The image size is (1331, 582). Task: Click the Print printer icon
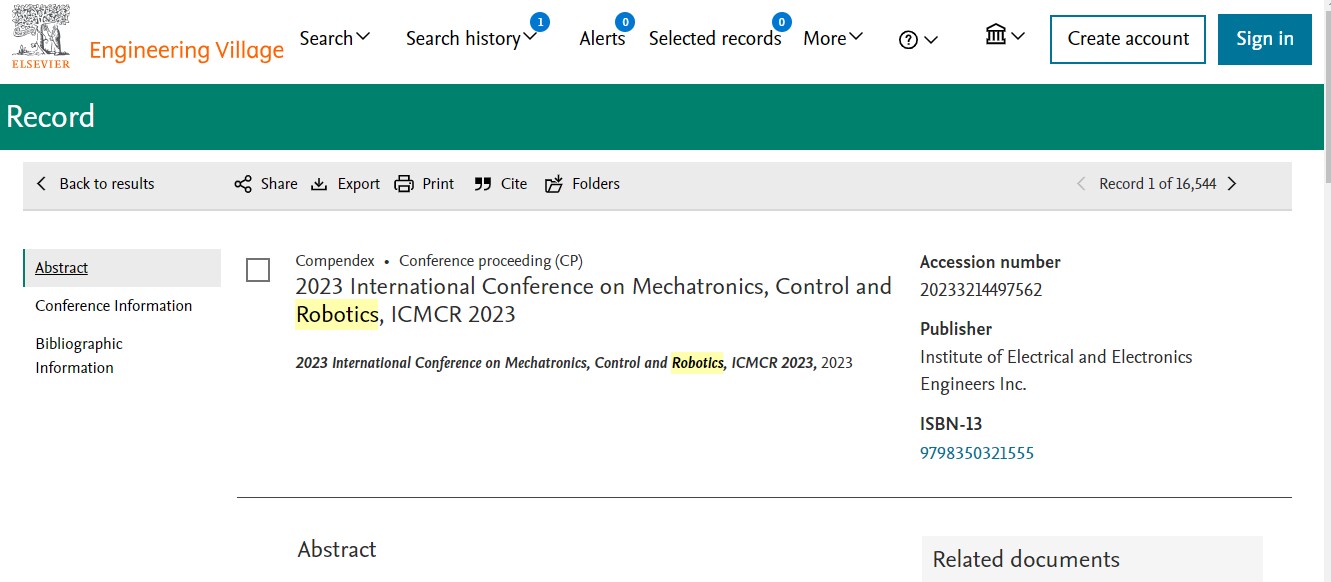[404, 184]
